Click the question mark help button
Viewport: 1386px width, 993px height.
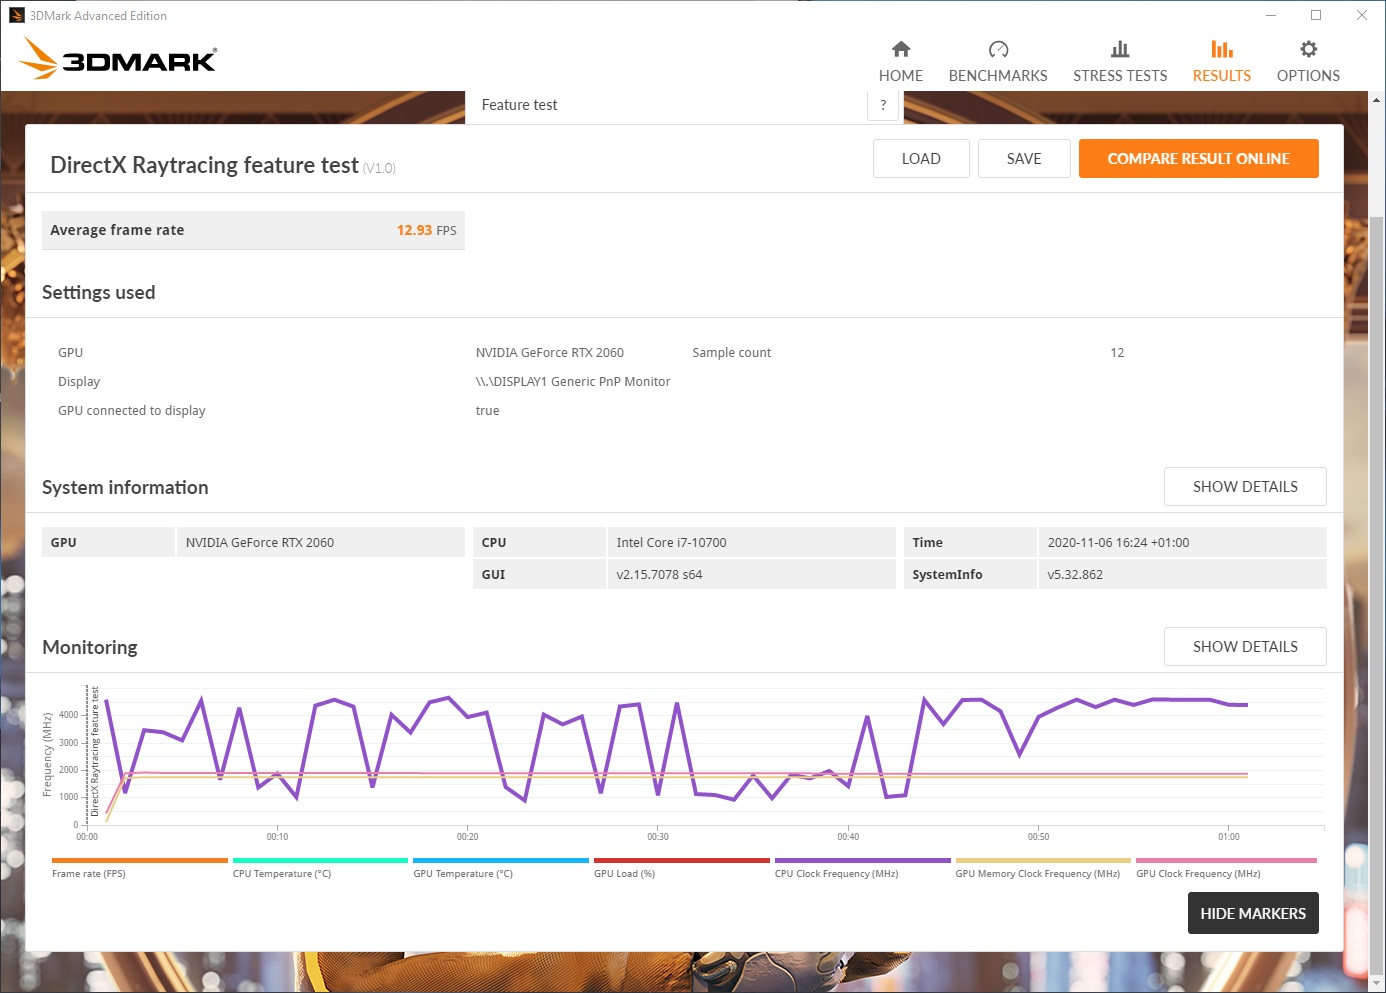pyautogui.click(x=883, y=105)
